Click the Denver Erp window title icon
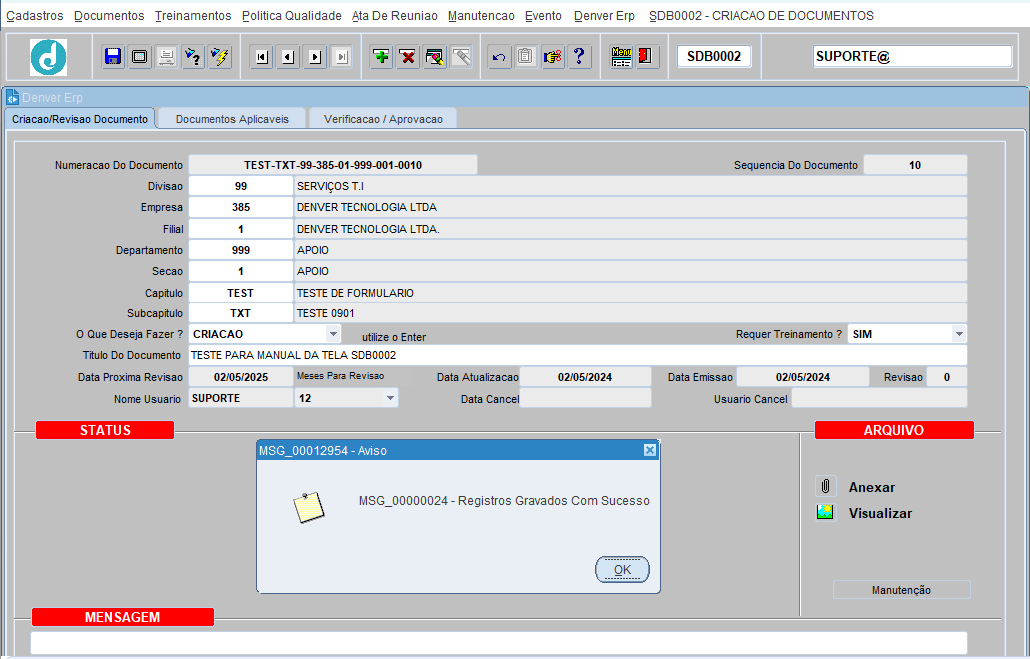The height and width of the screenshot is (659, 1030). pyautogui.click(x=12, y=98)
